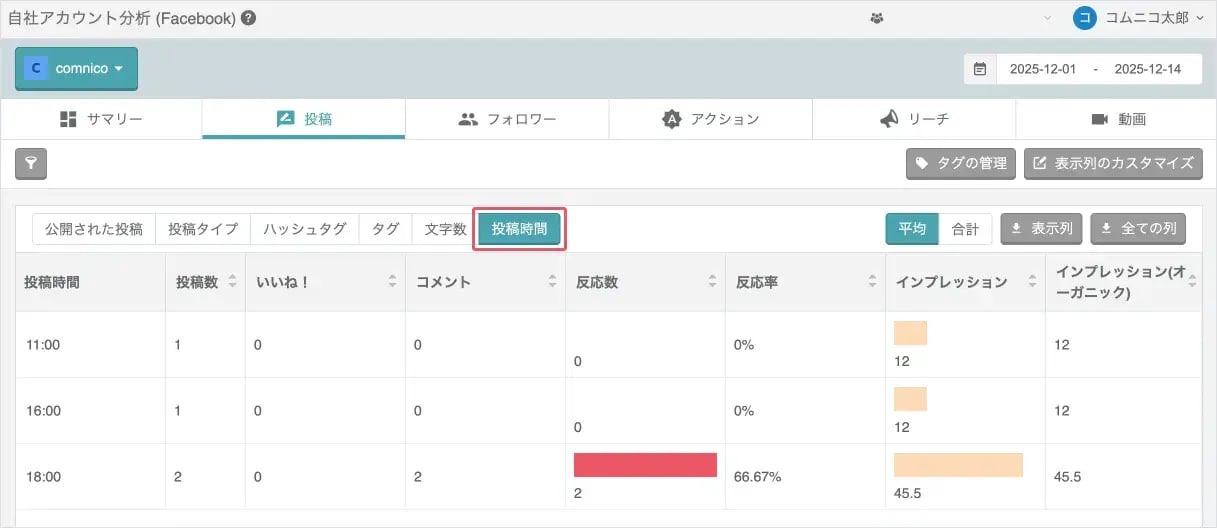Click the 表示列のカスタマイズ button
The image size is (1217, 528).
[1113, 163]
